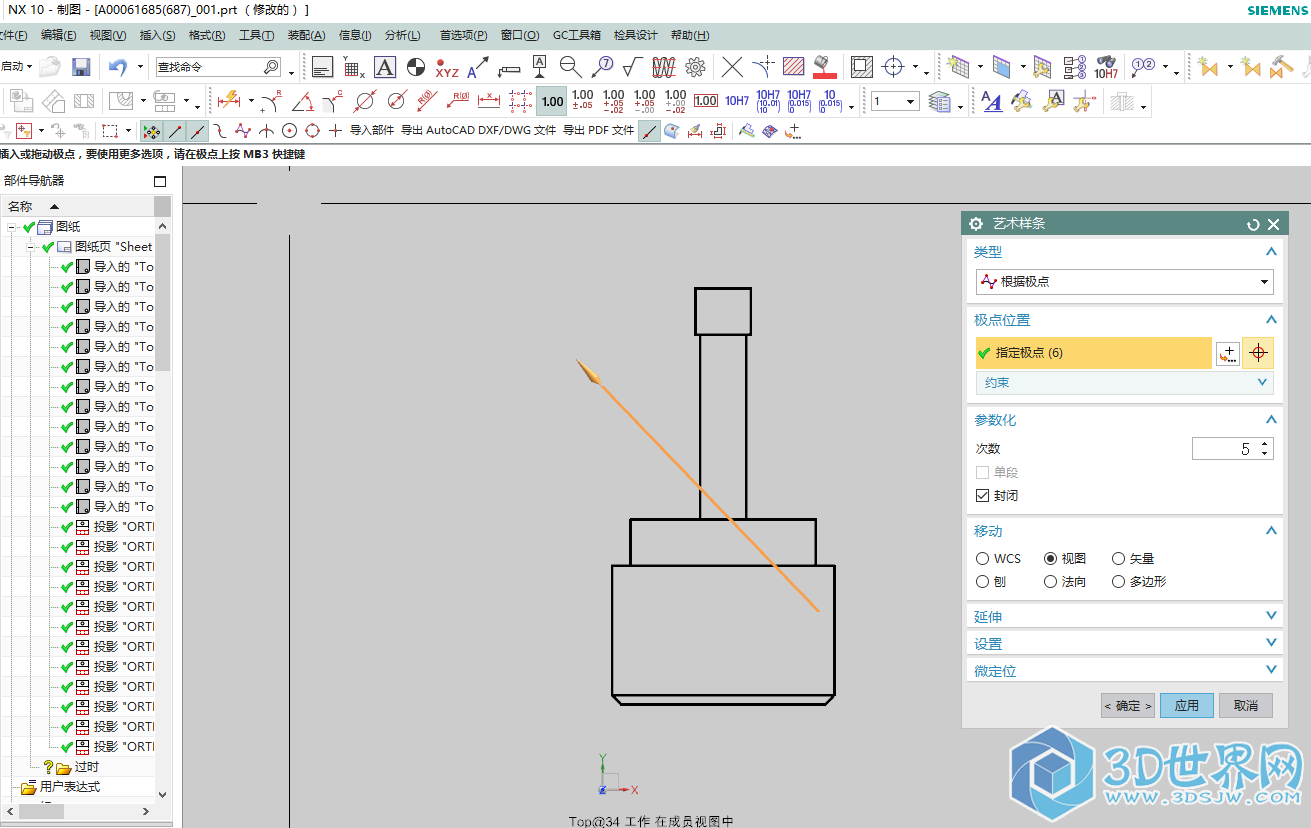
Task: Click the diameter dimension icon
Action: coord(365,100)
